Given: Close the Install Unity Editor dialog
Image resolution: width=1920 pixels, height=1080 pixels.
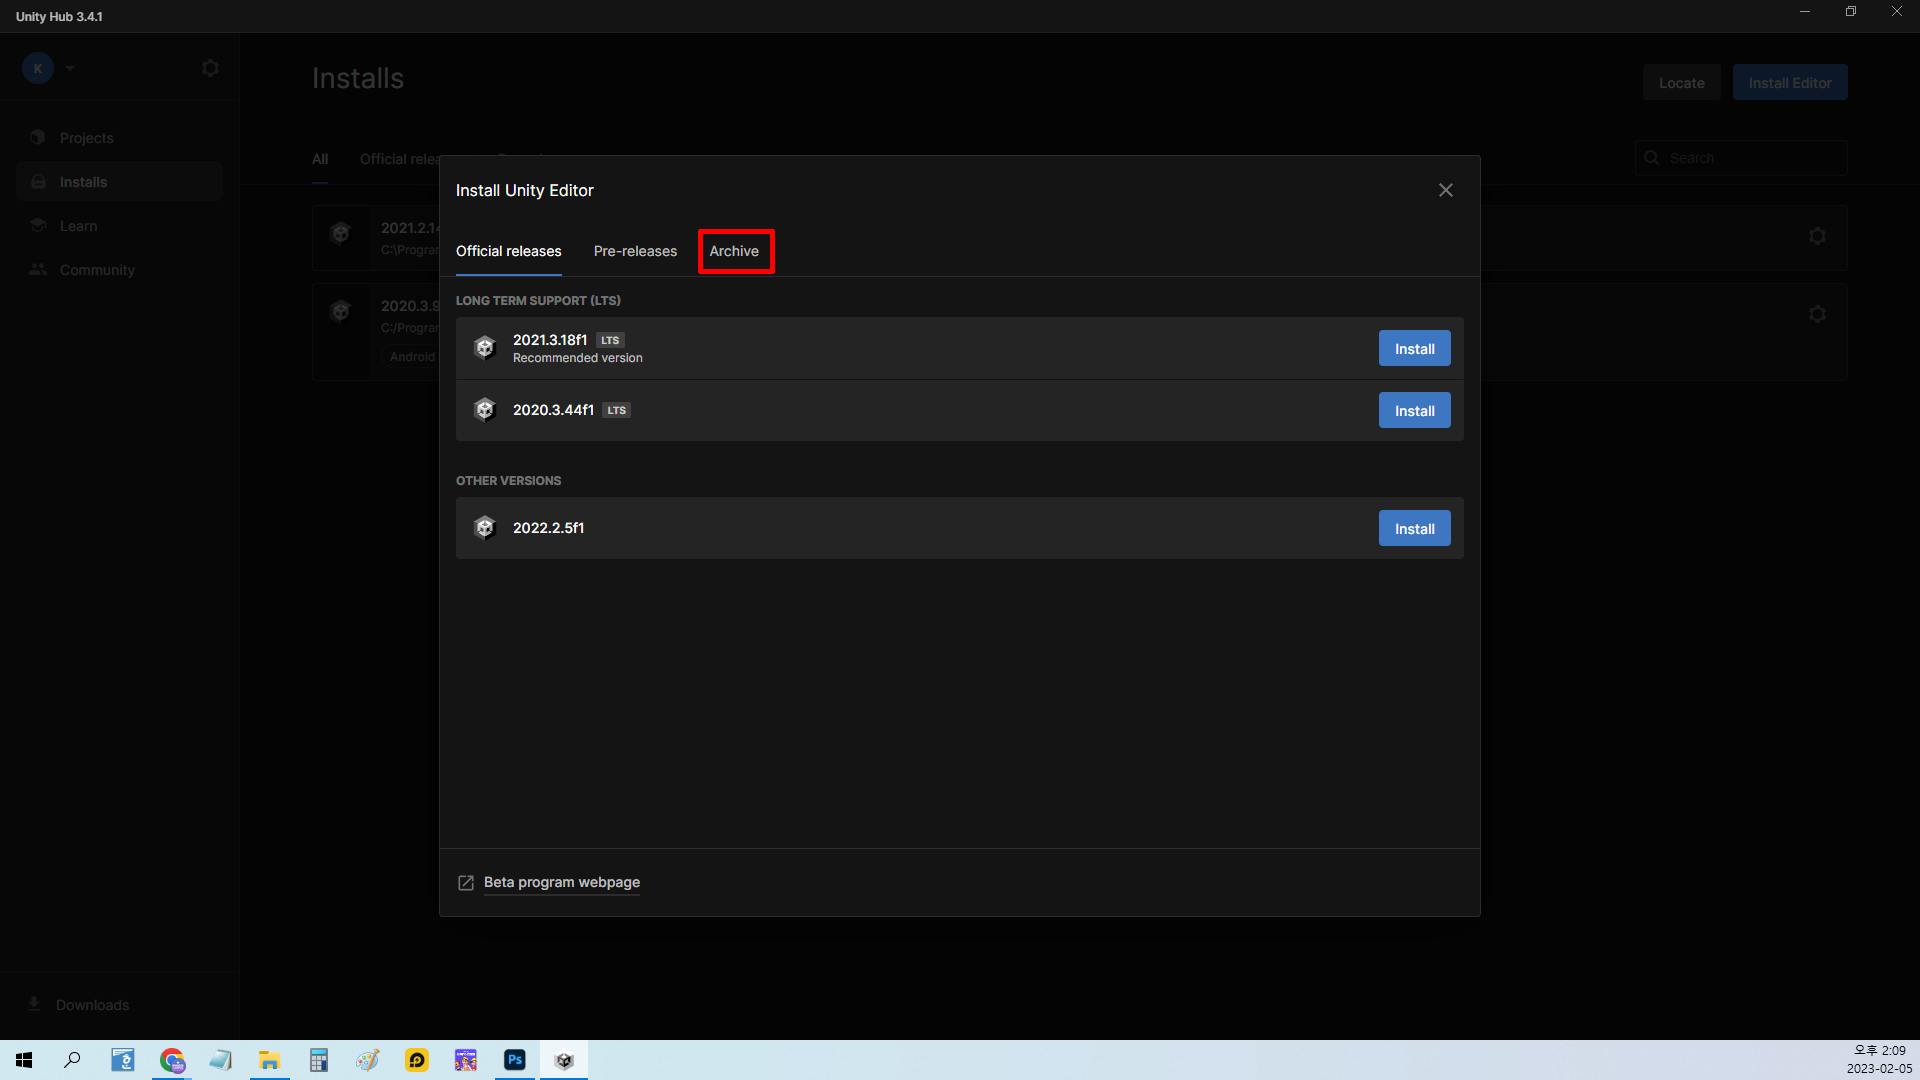Looking at the screenshot, I should tap(1445, 190).
